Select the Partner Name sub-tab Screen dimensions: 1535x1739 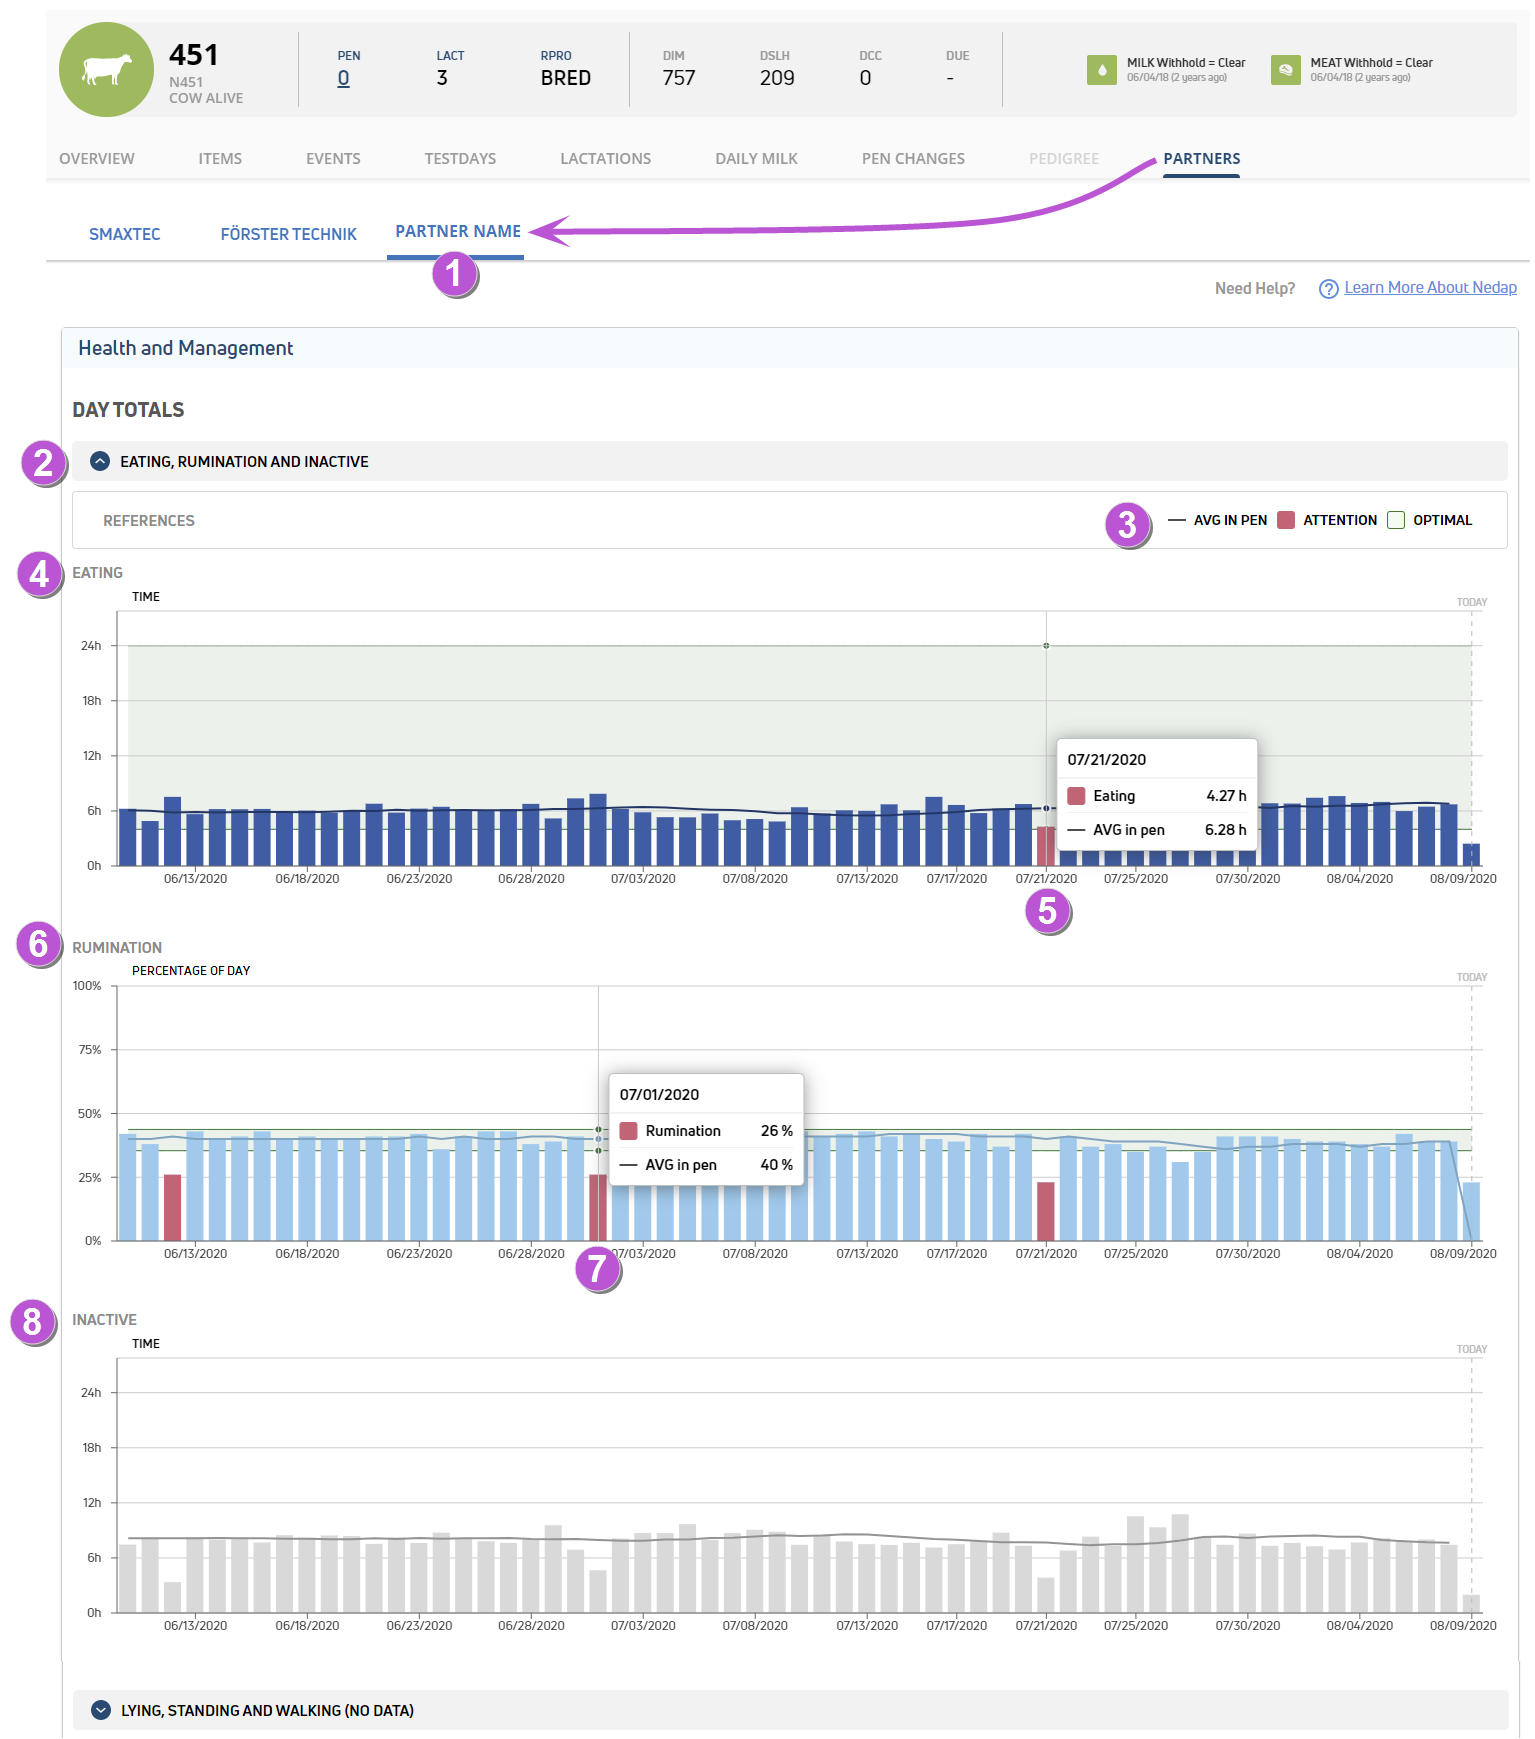(458, 231)
